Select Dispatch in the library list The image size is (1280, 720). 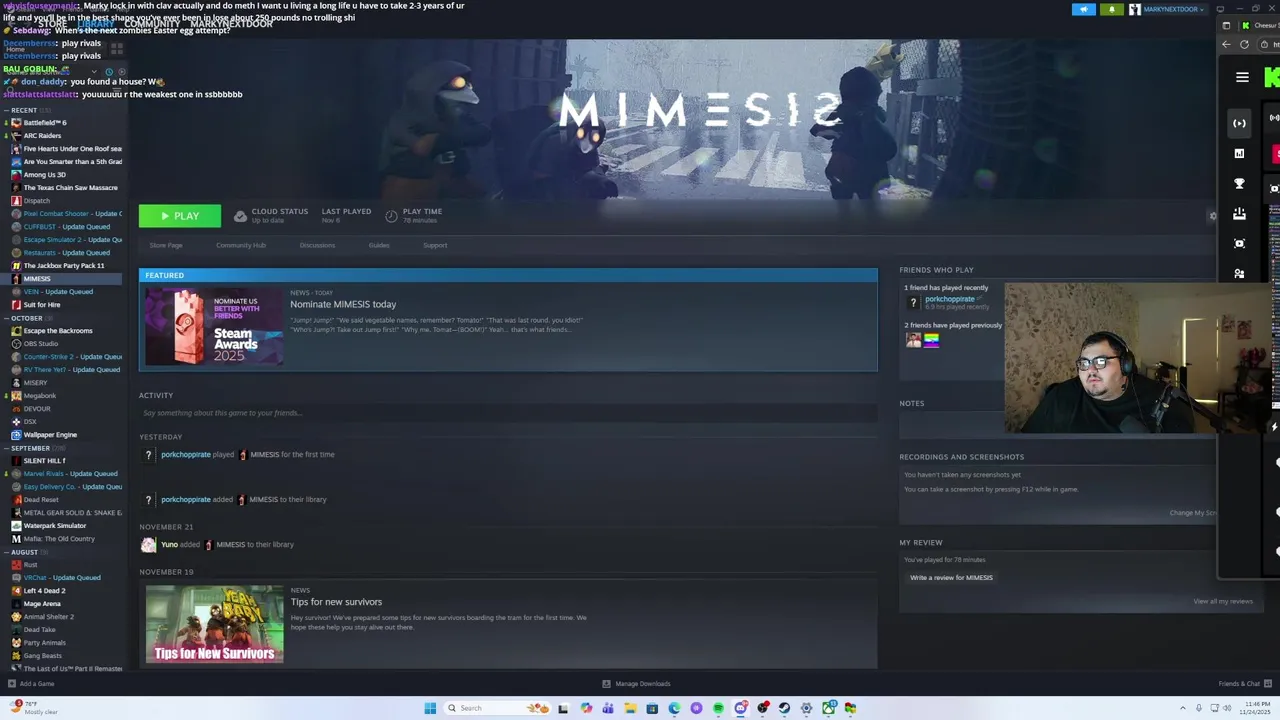click(37, 200)
